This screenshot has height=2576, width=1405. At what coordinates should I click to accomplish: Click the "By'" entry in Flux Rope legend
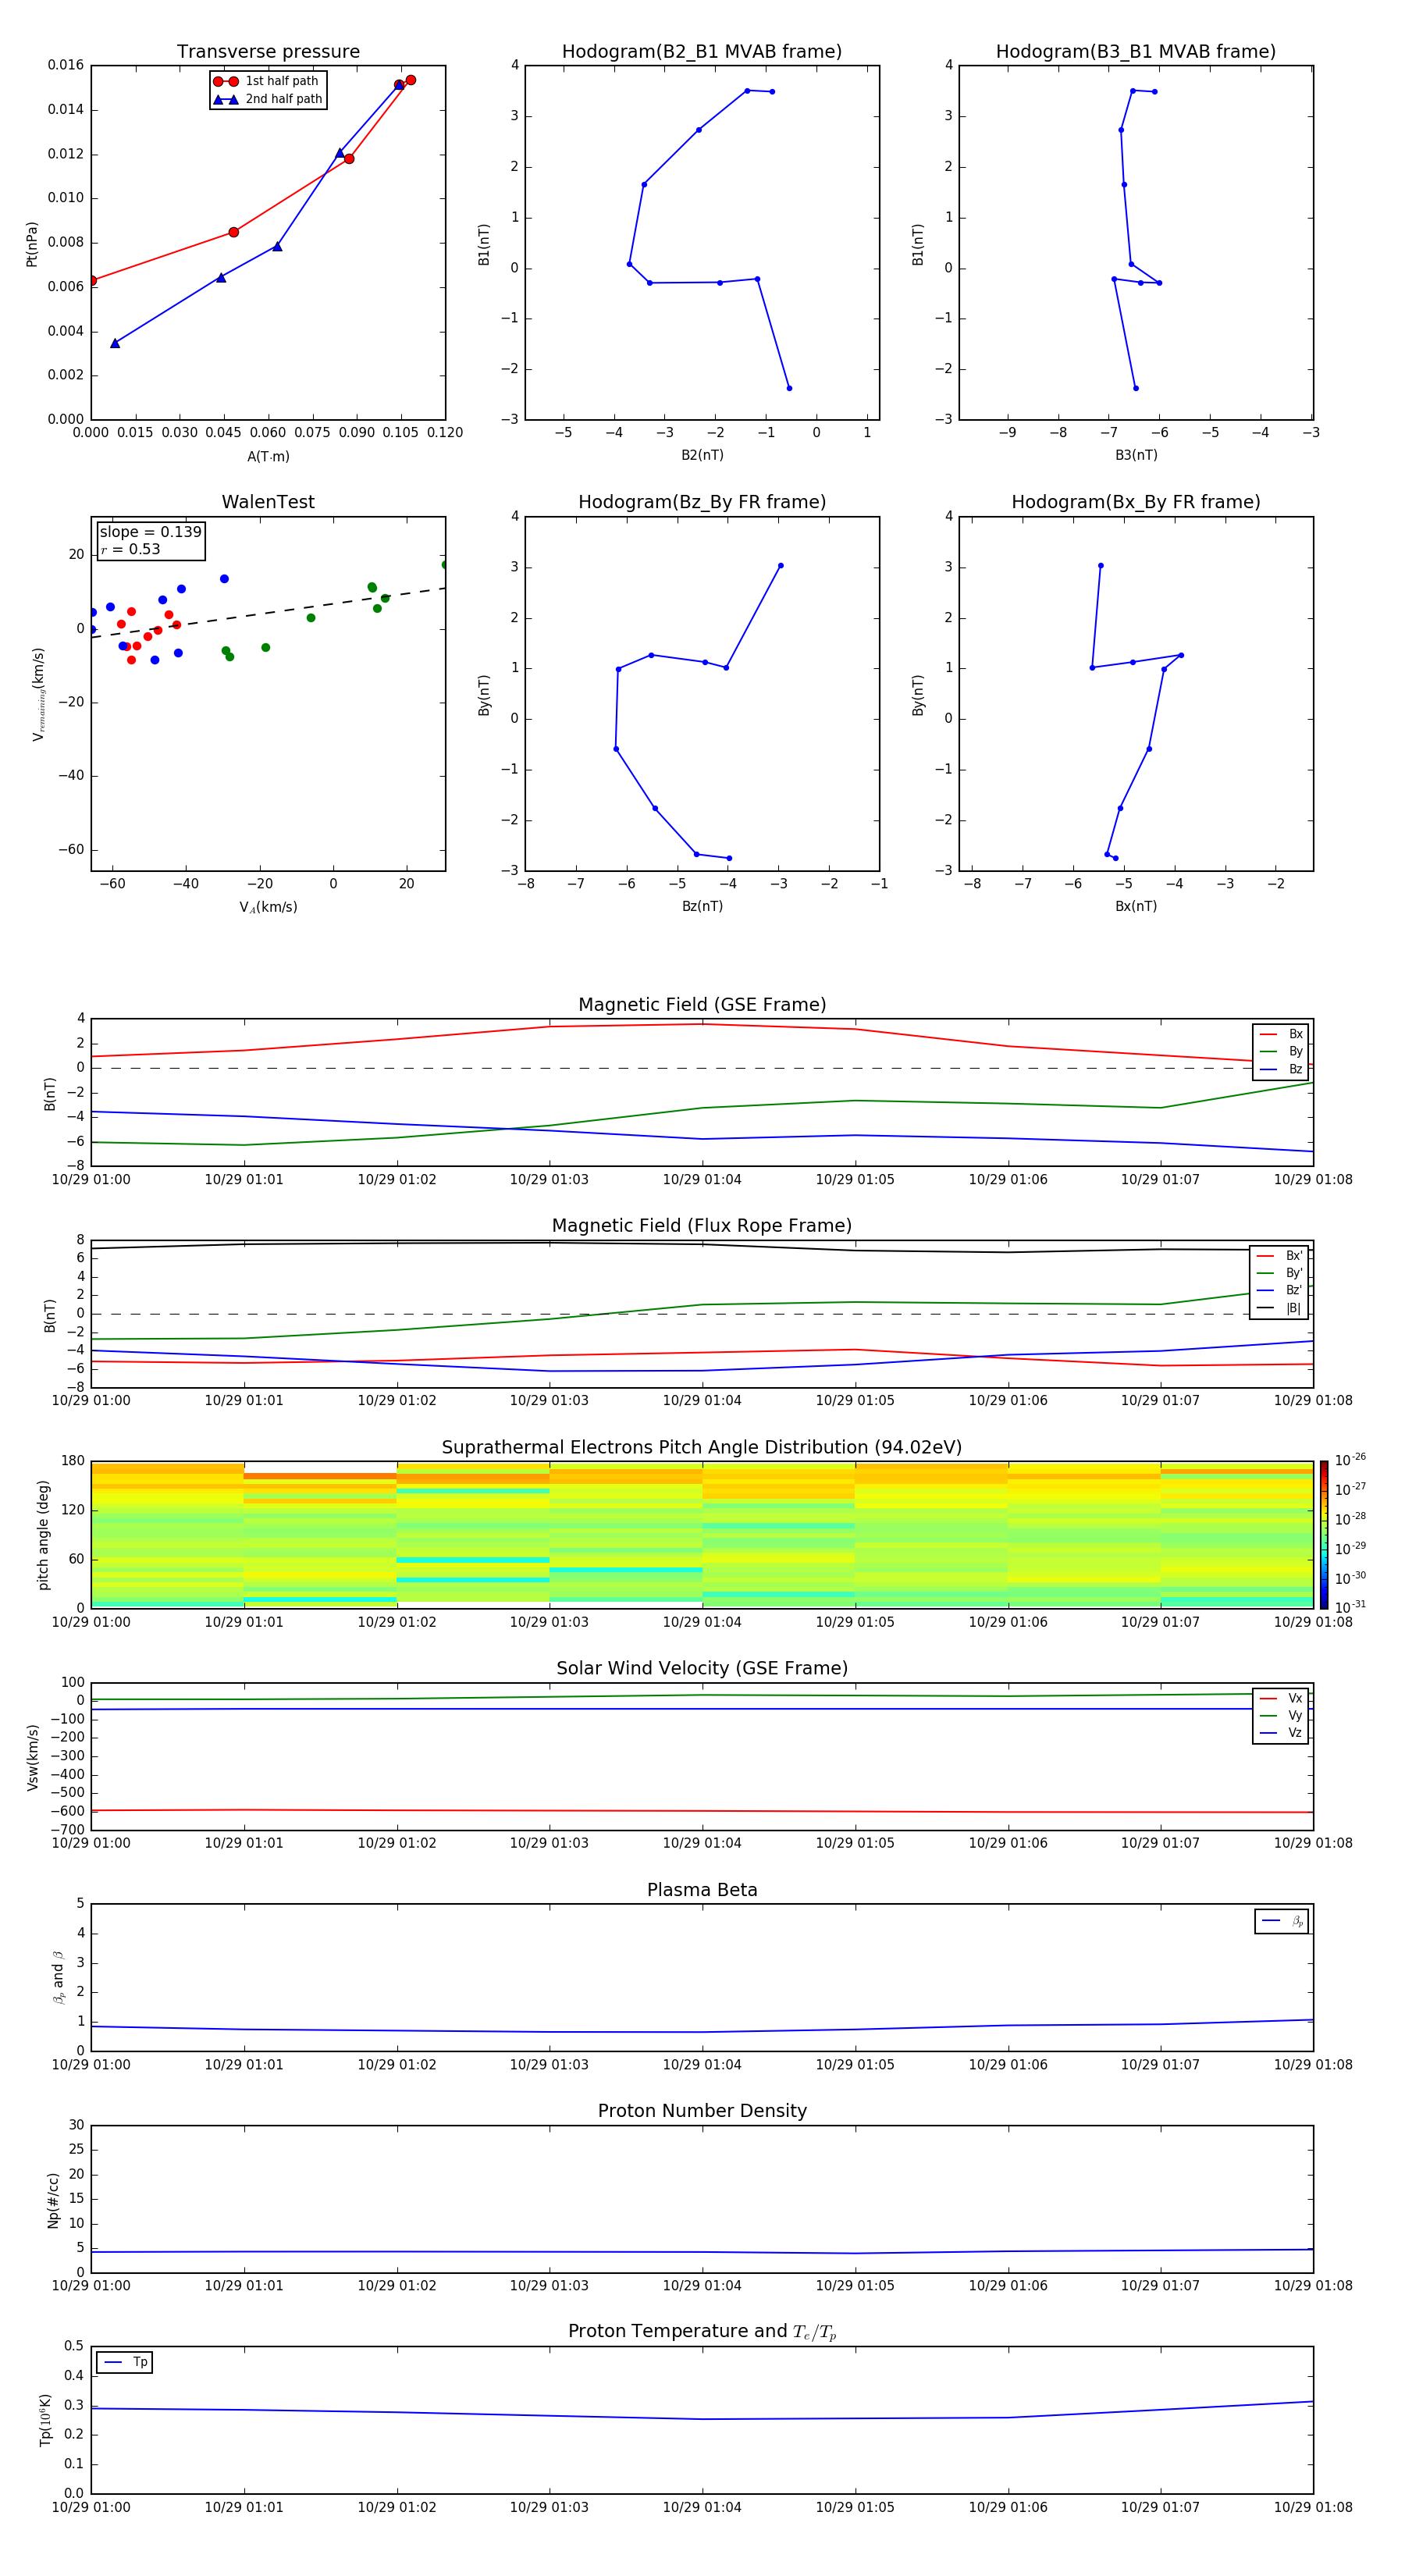click(x=1280, y=1273)
